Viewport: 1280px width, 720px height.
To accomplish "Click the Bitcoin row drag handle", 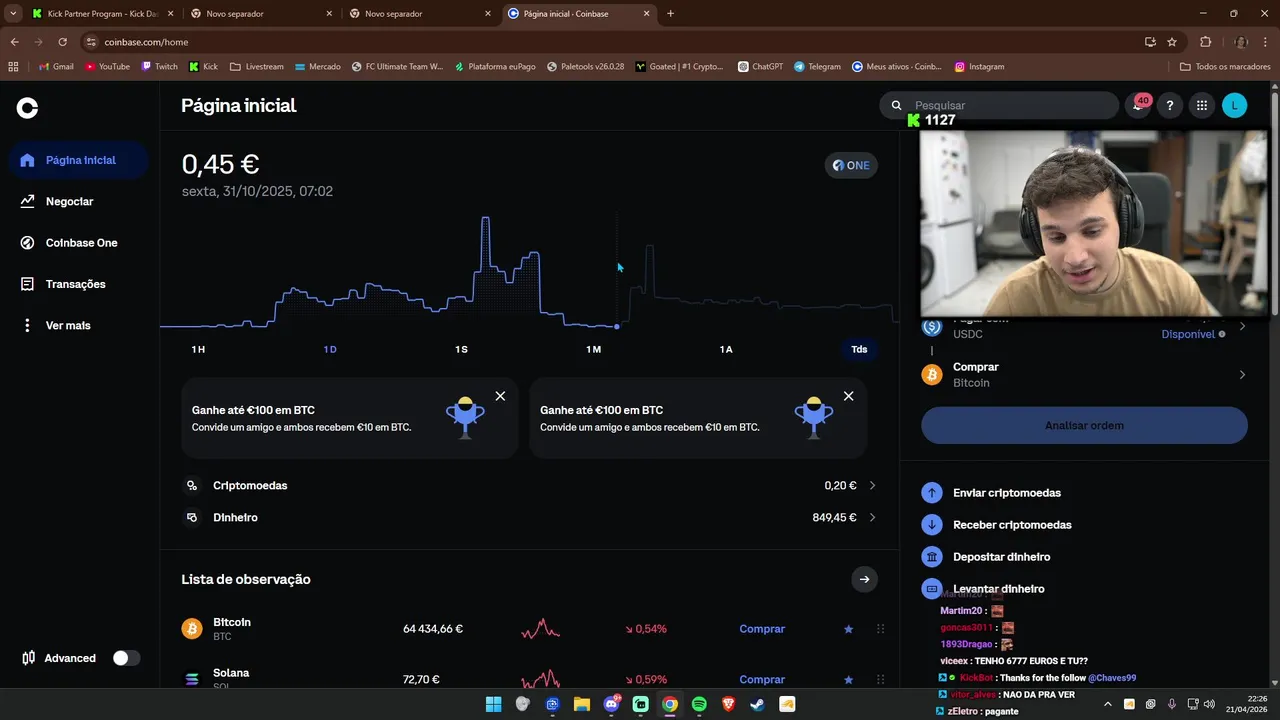I will tap(880, 629).
